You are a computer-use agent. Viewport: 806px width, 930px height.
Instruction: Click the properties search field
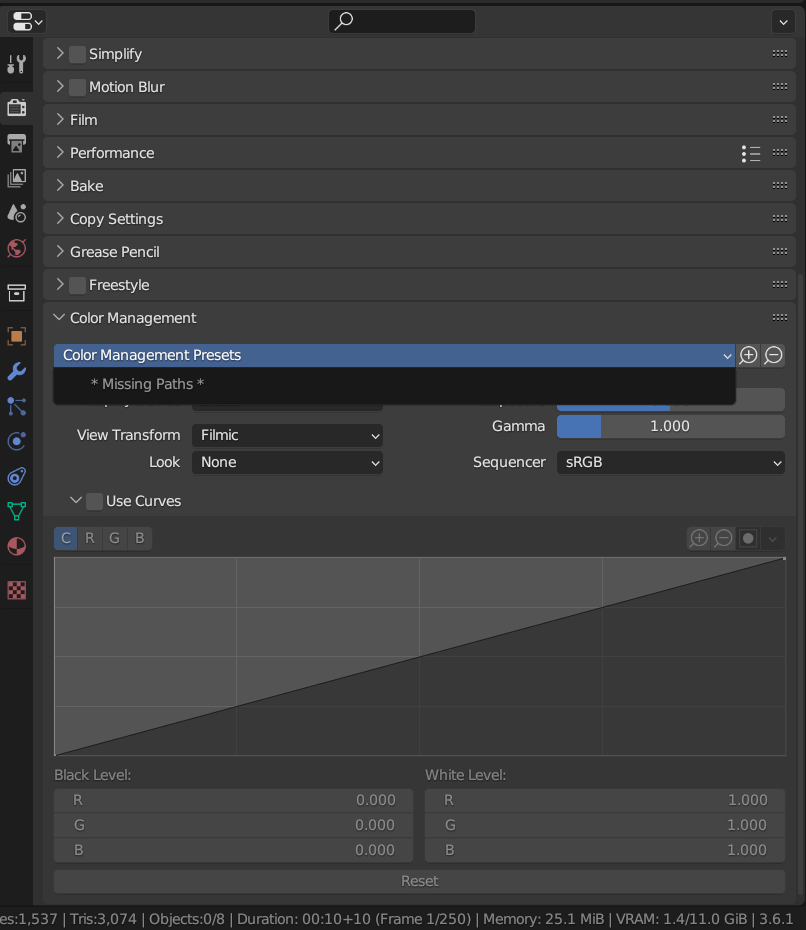(402, 21)
